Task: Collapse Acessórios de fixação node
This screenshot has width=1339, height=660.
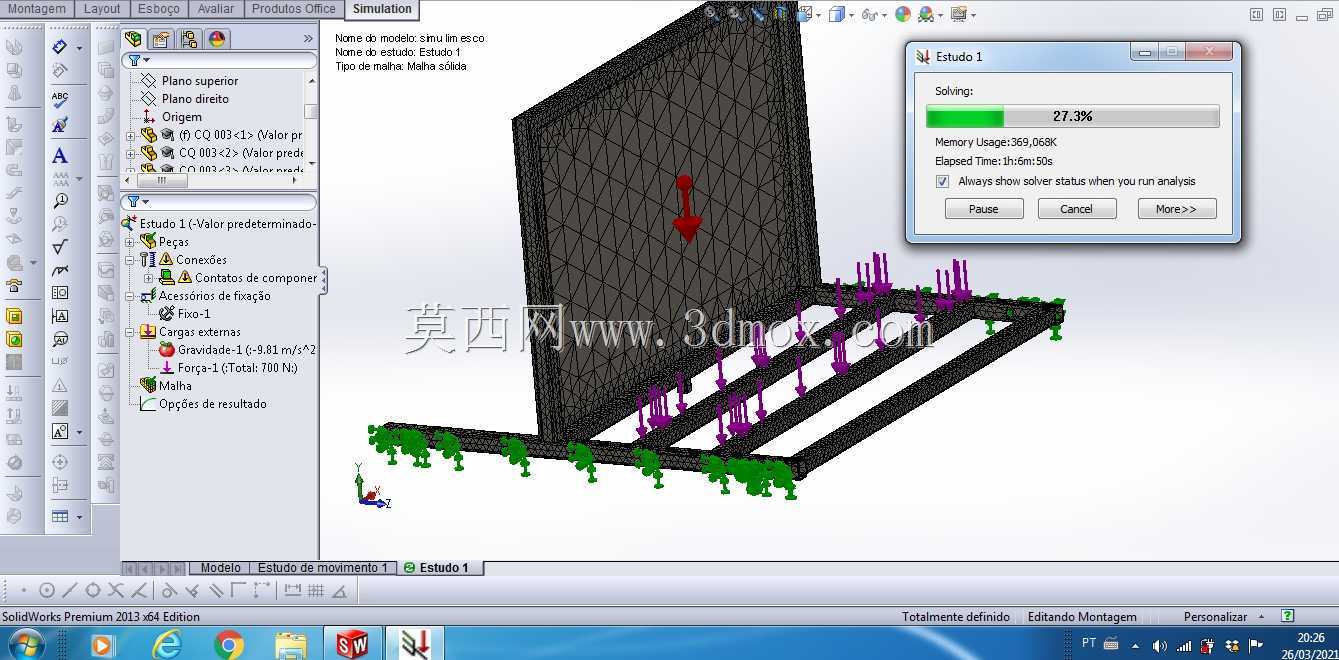Action: pos(129,296)
